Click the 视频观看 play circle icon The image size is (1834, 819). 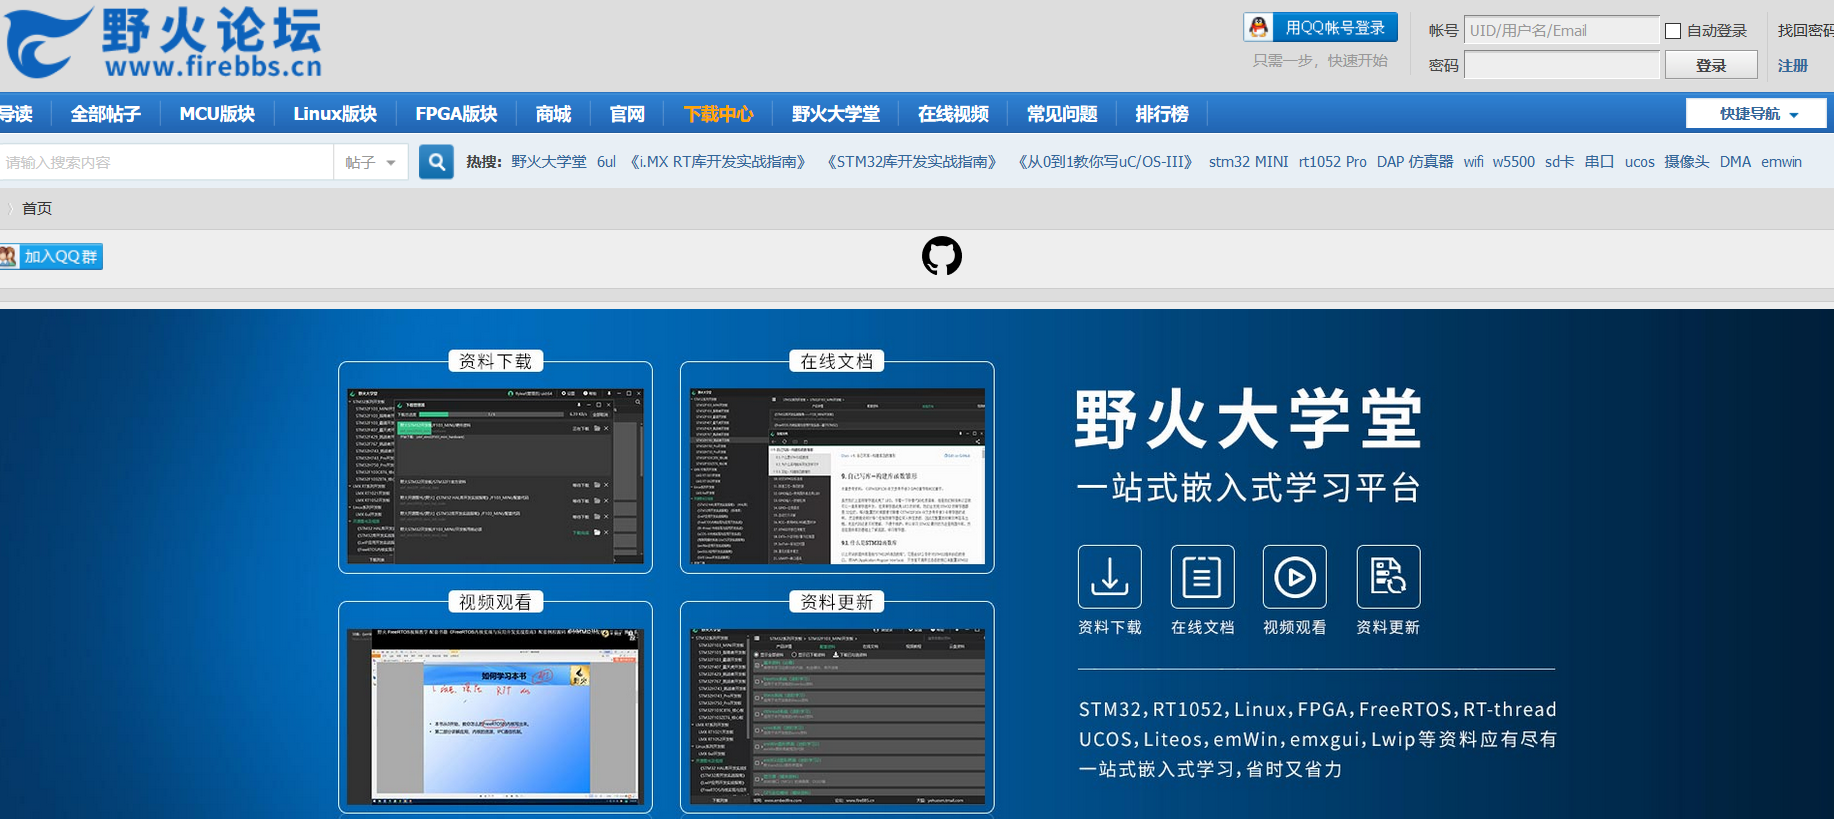click(x=1294, y=577)
